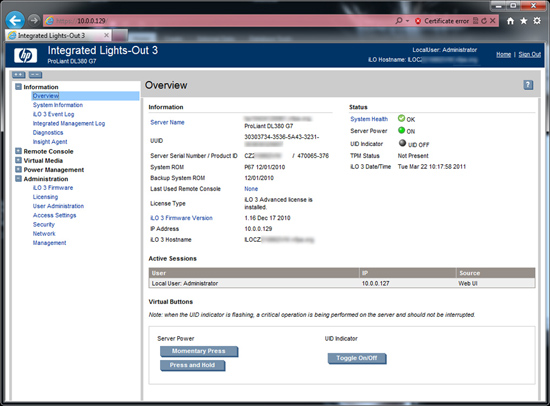
Task: Click the Press and Hold button
Action: (192, 365)
